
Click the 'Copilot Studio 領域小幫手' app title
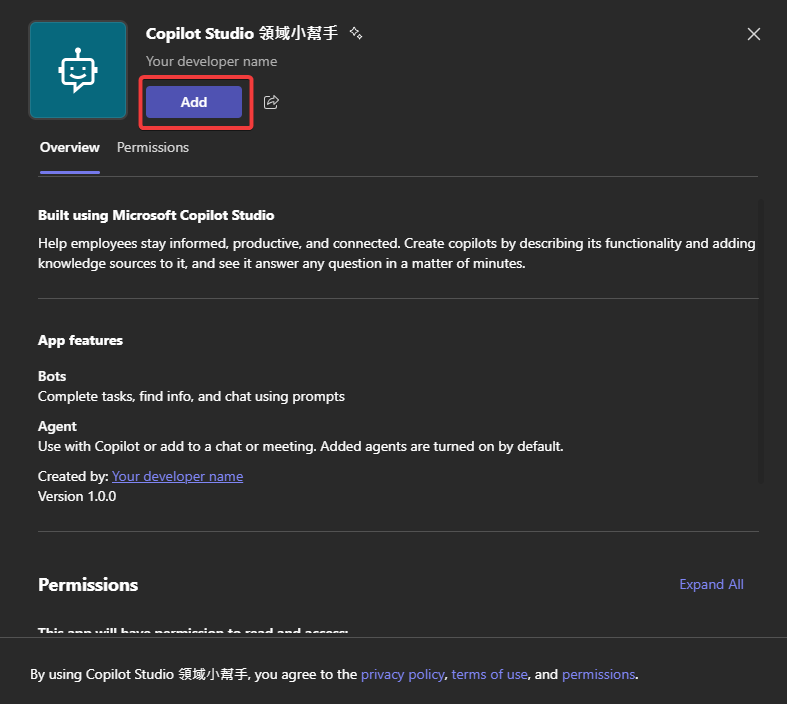pos(241,33)
